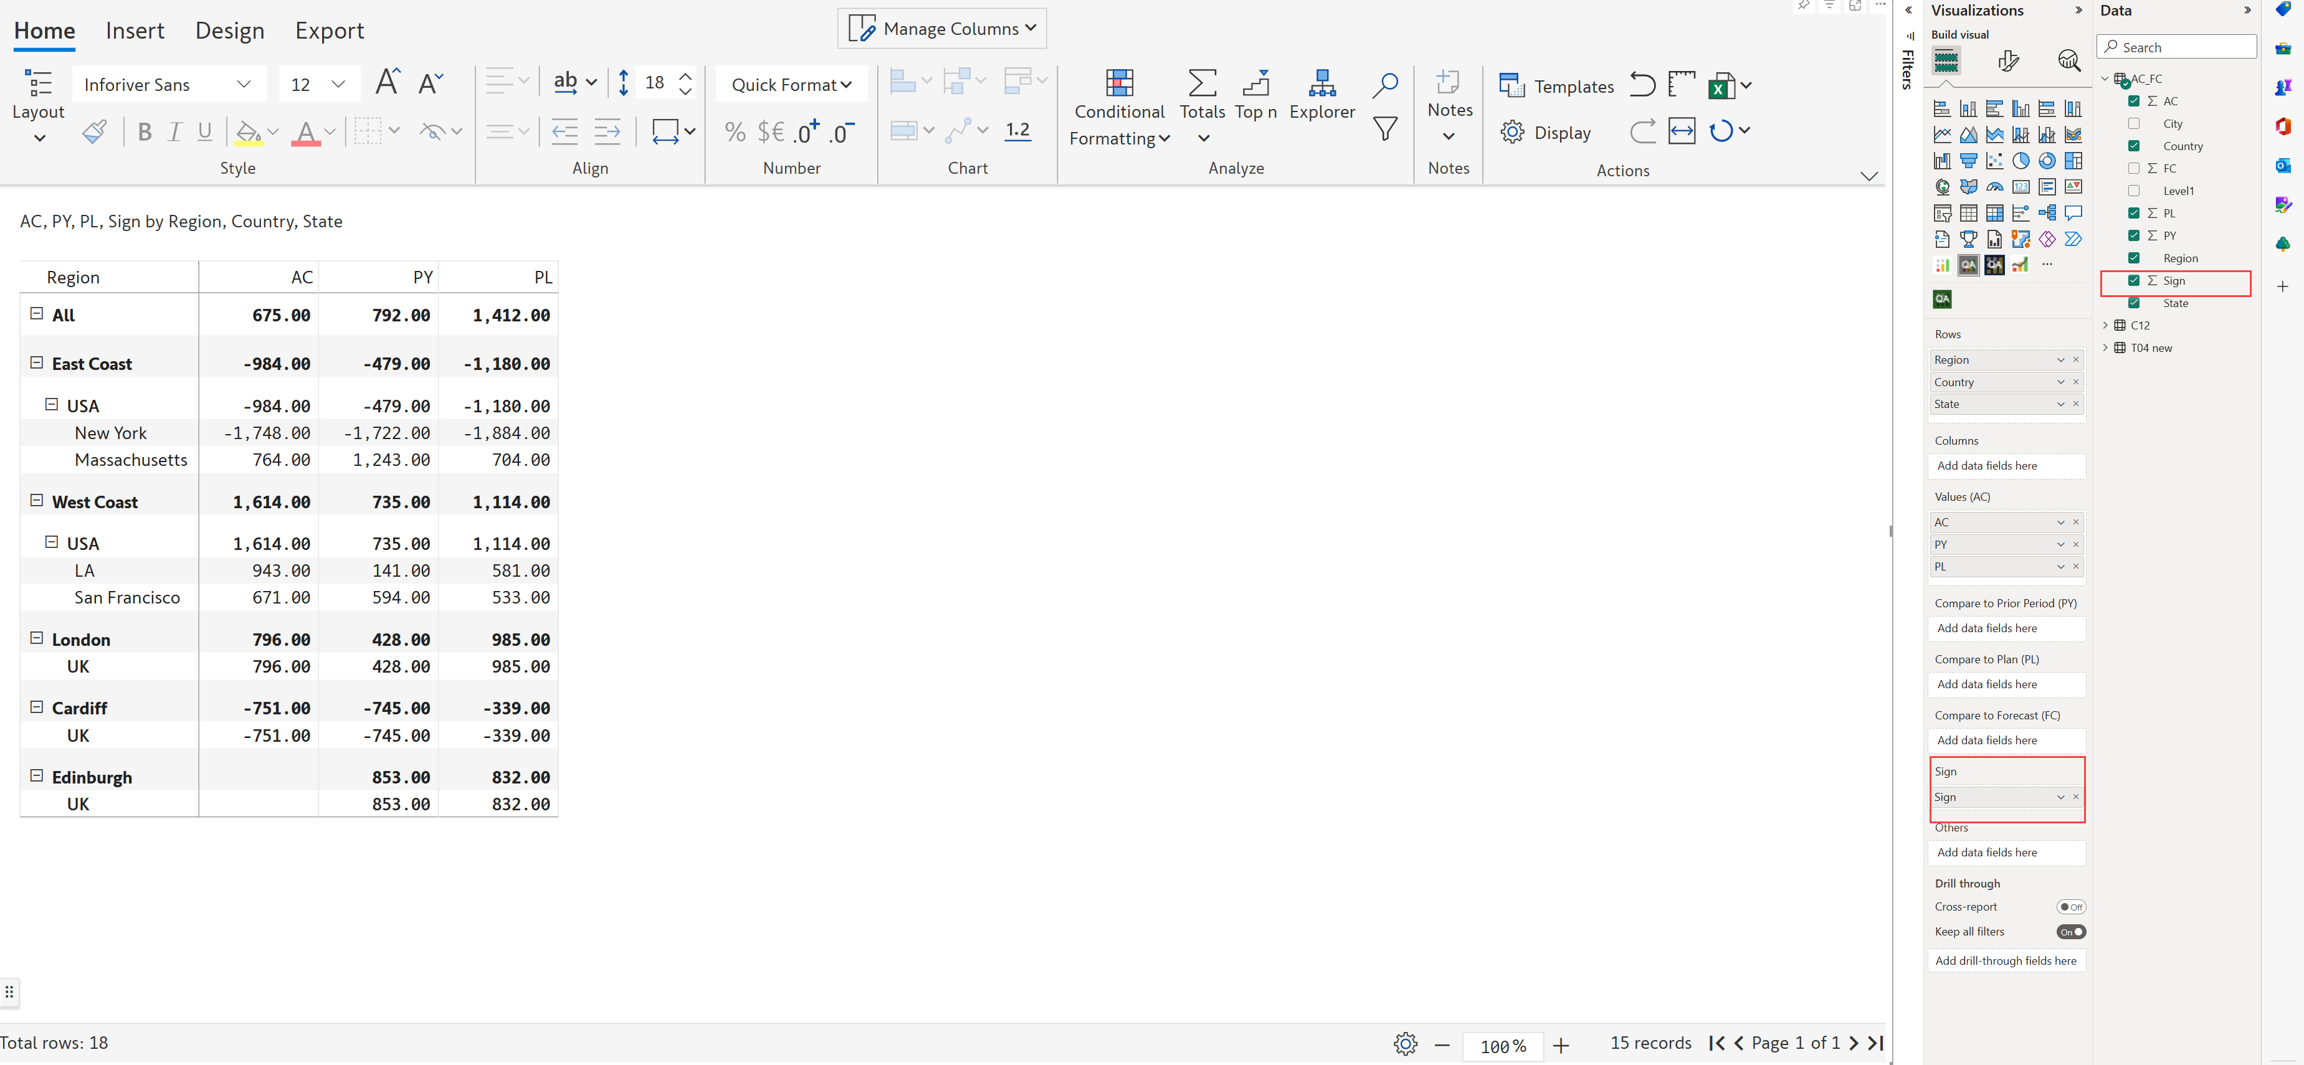Click the Templates button
The width and height of the screenshot is (2304, 1065).
coord(1557,86)
